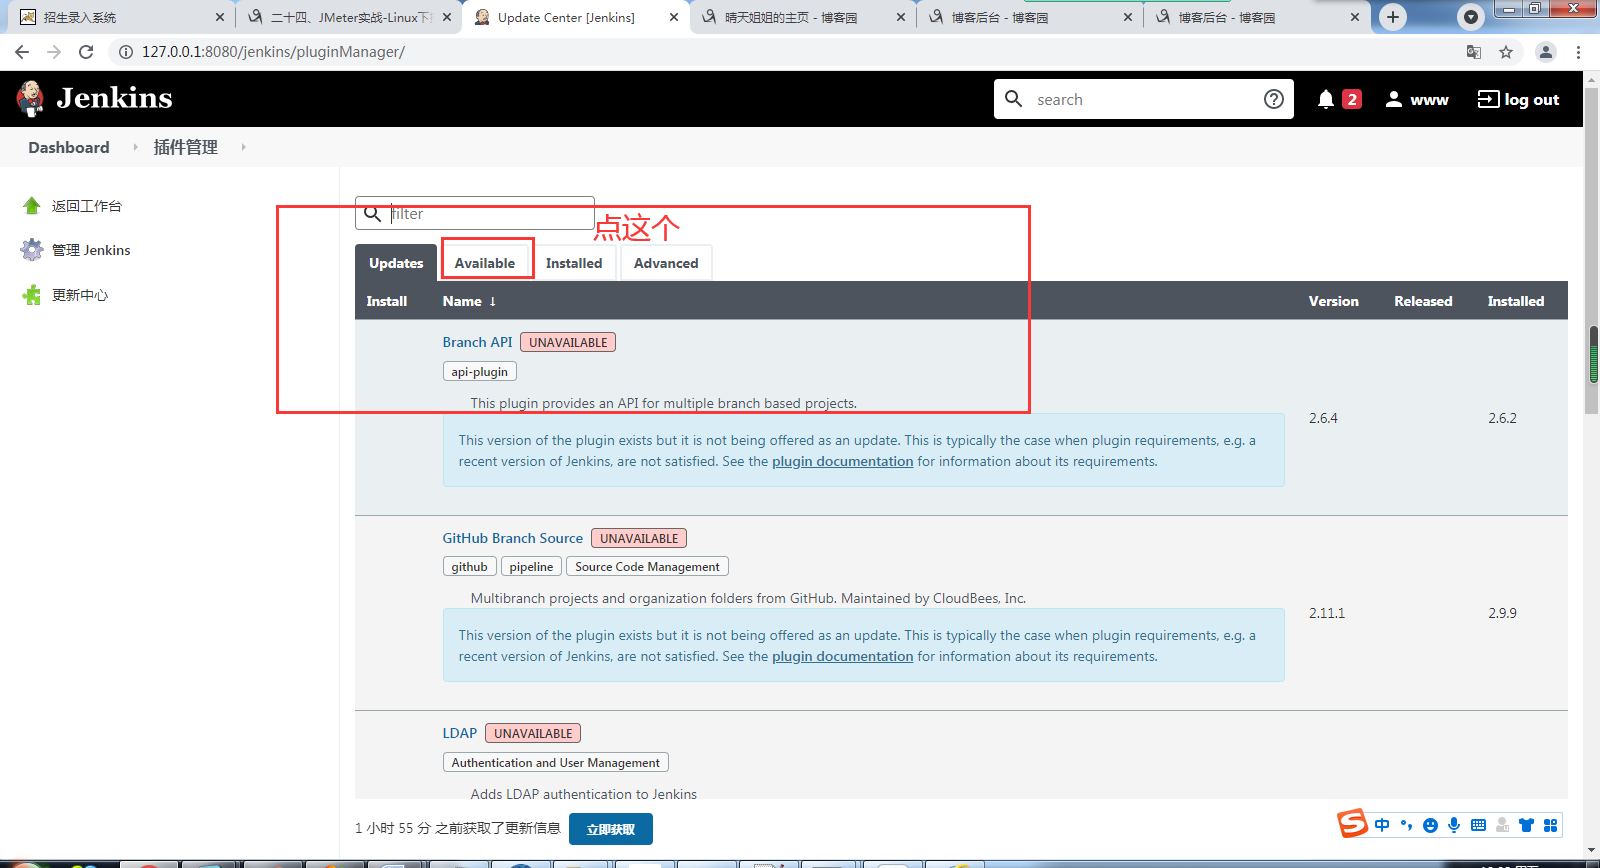Reload the page with the refresh icon
This screenshot has height=868, width=1600.
[86, 52]
